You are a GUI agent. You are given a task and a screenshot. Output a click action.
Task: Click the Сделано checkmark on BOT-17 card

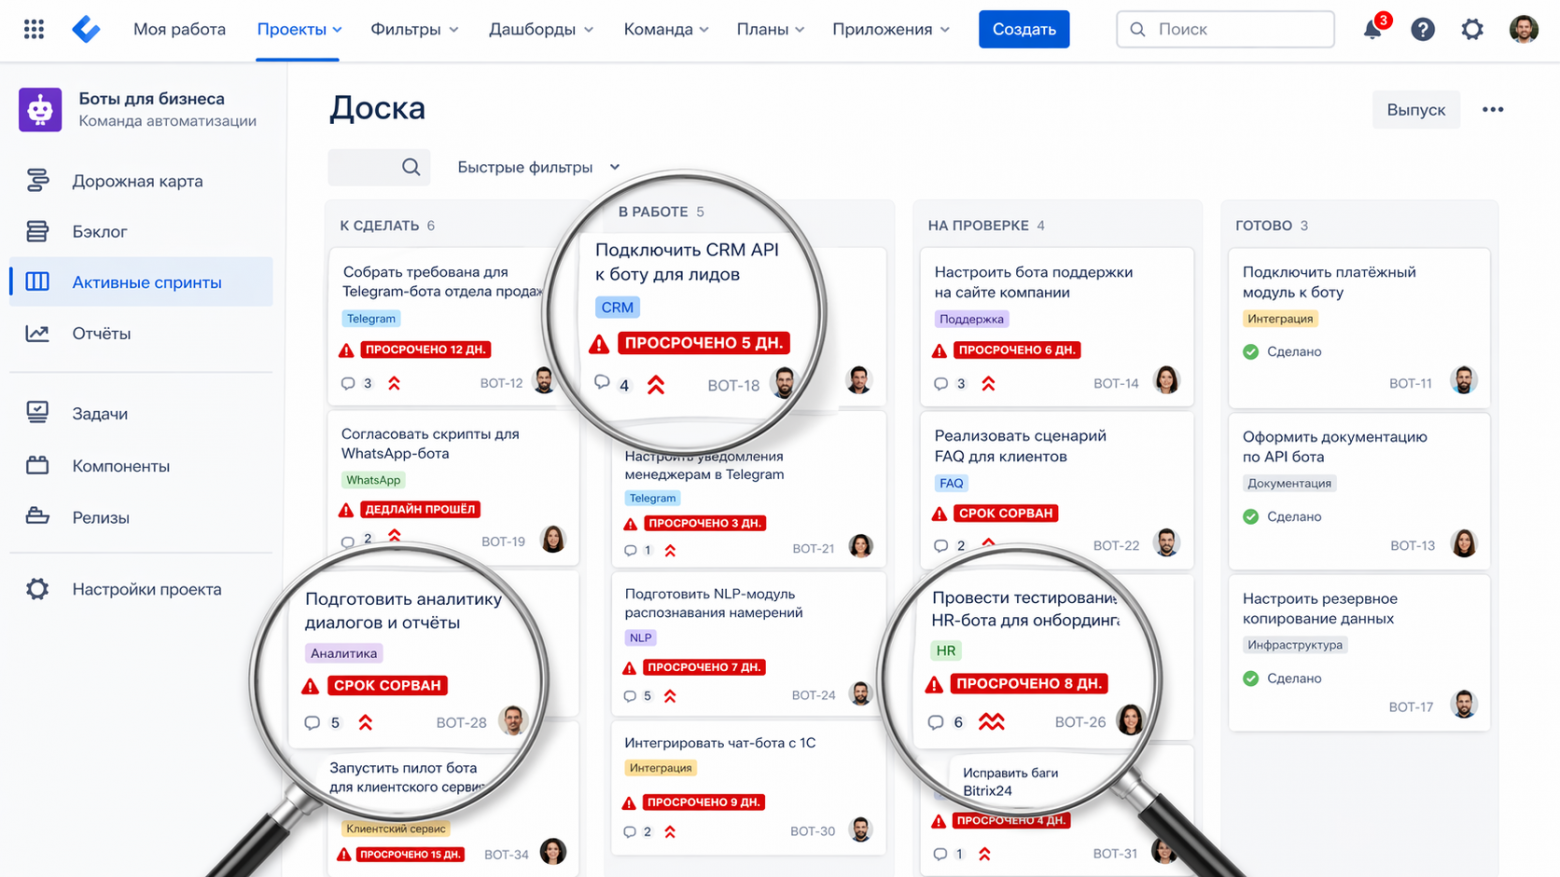tap(1250, 679)
